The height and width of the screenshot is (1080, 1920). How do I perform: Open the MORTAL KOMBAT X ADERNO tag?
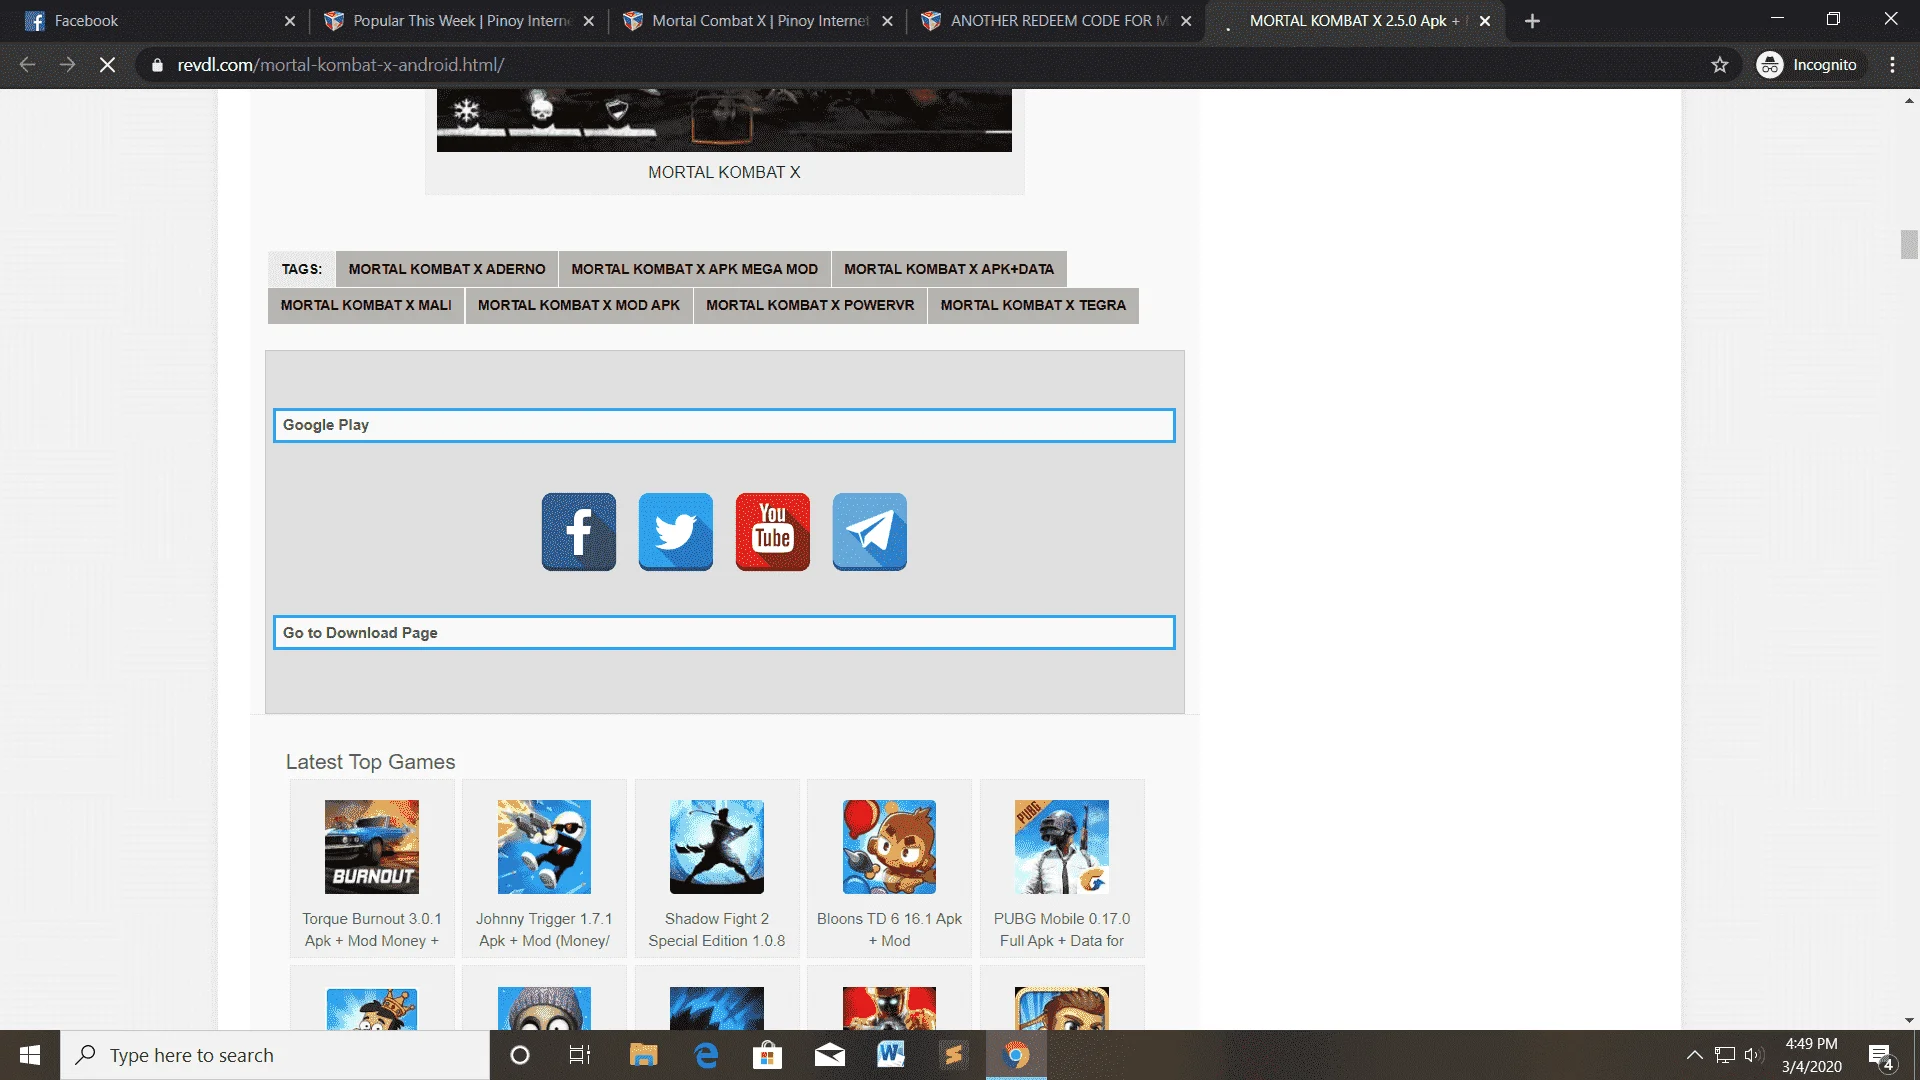click(x=447, y=269)
